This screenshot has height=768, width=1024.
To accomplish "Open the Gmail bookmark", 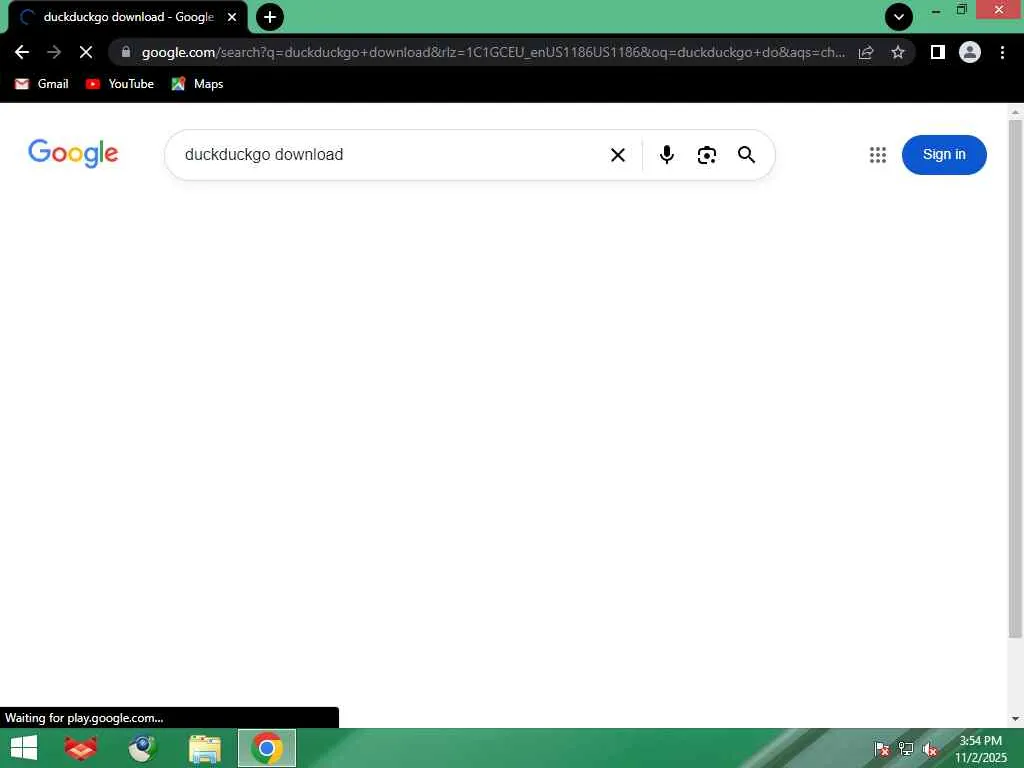I will (x=42, y=84).
